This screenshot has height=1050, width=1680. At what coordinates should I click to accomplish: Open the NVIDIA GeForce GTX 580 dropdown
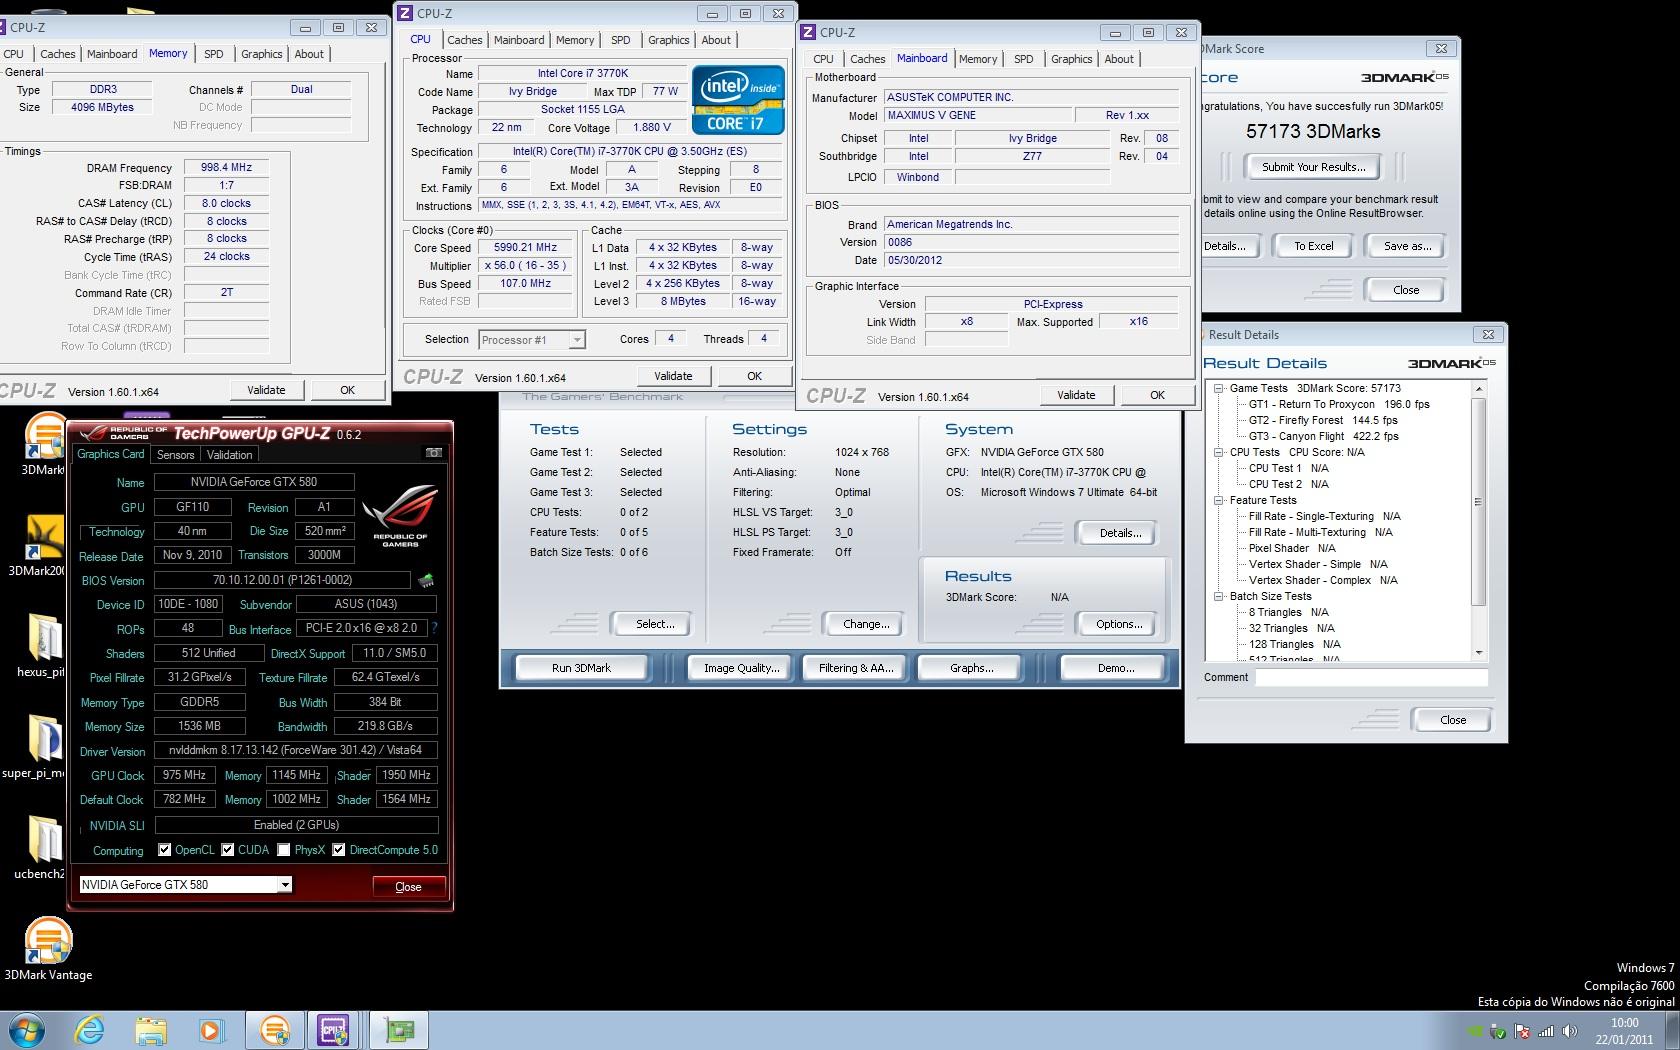point(284,884)
